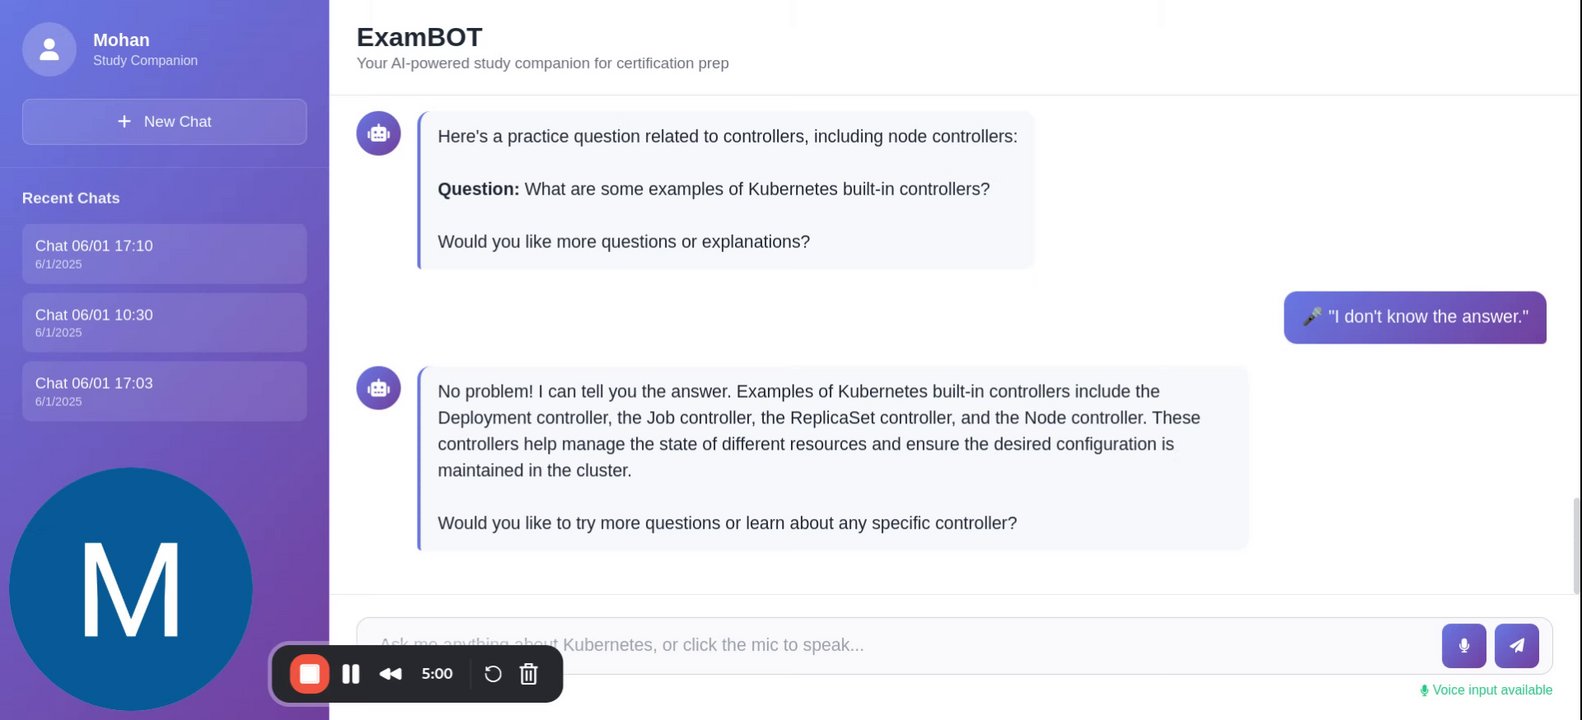Start a New Chat
The width and height of the screenshot is (1582, 720).
pos(164,122)
